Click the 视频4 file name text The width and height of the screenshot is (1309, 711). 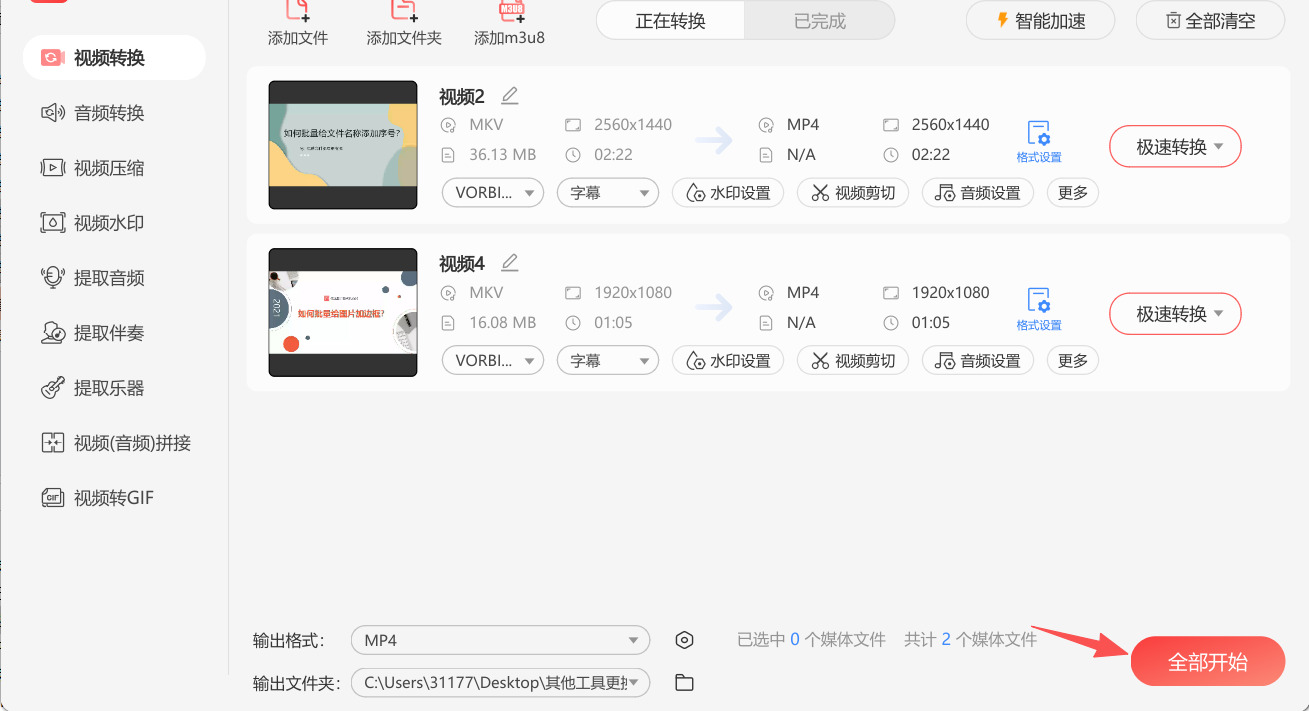point(462,264)
